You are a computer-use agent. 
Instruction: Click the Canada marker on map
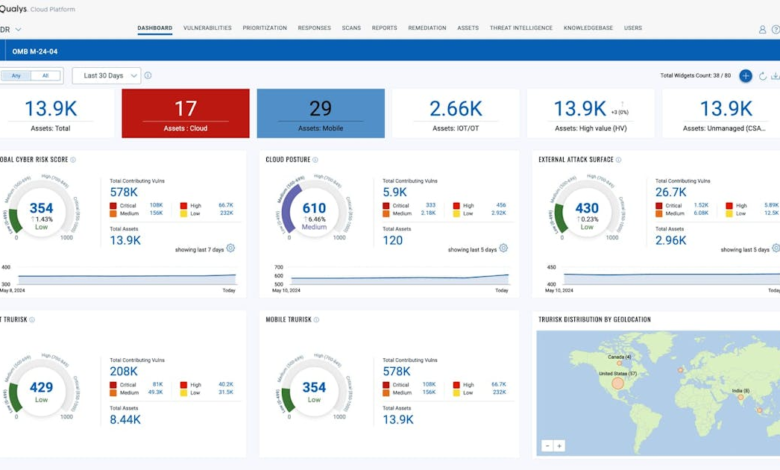(619, 363)
